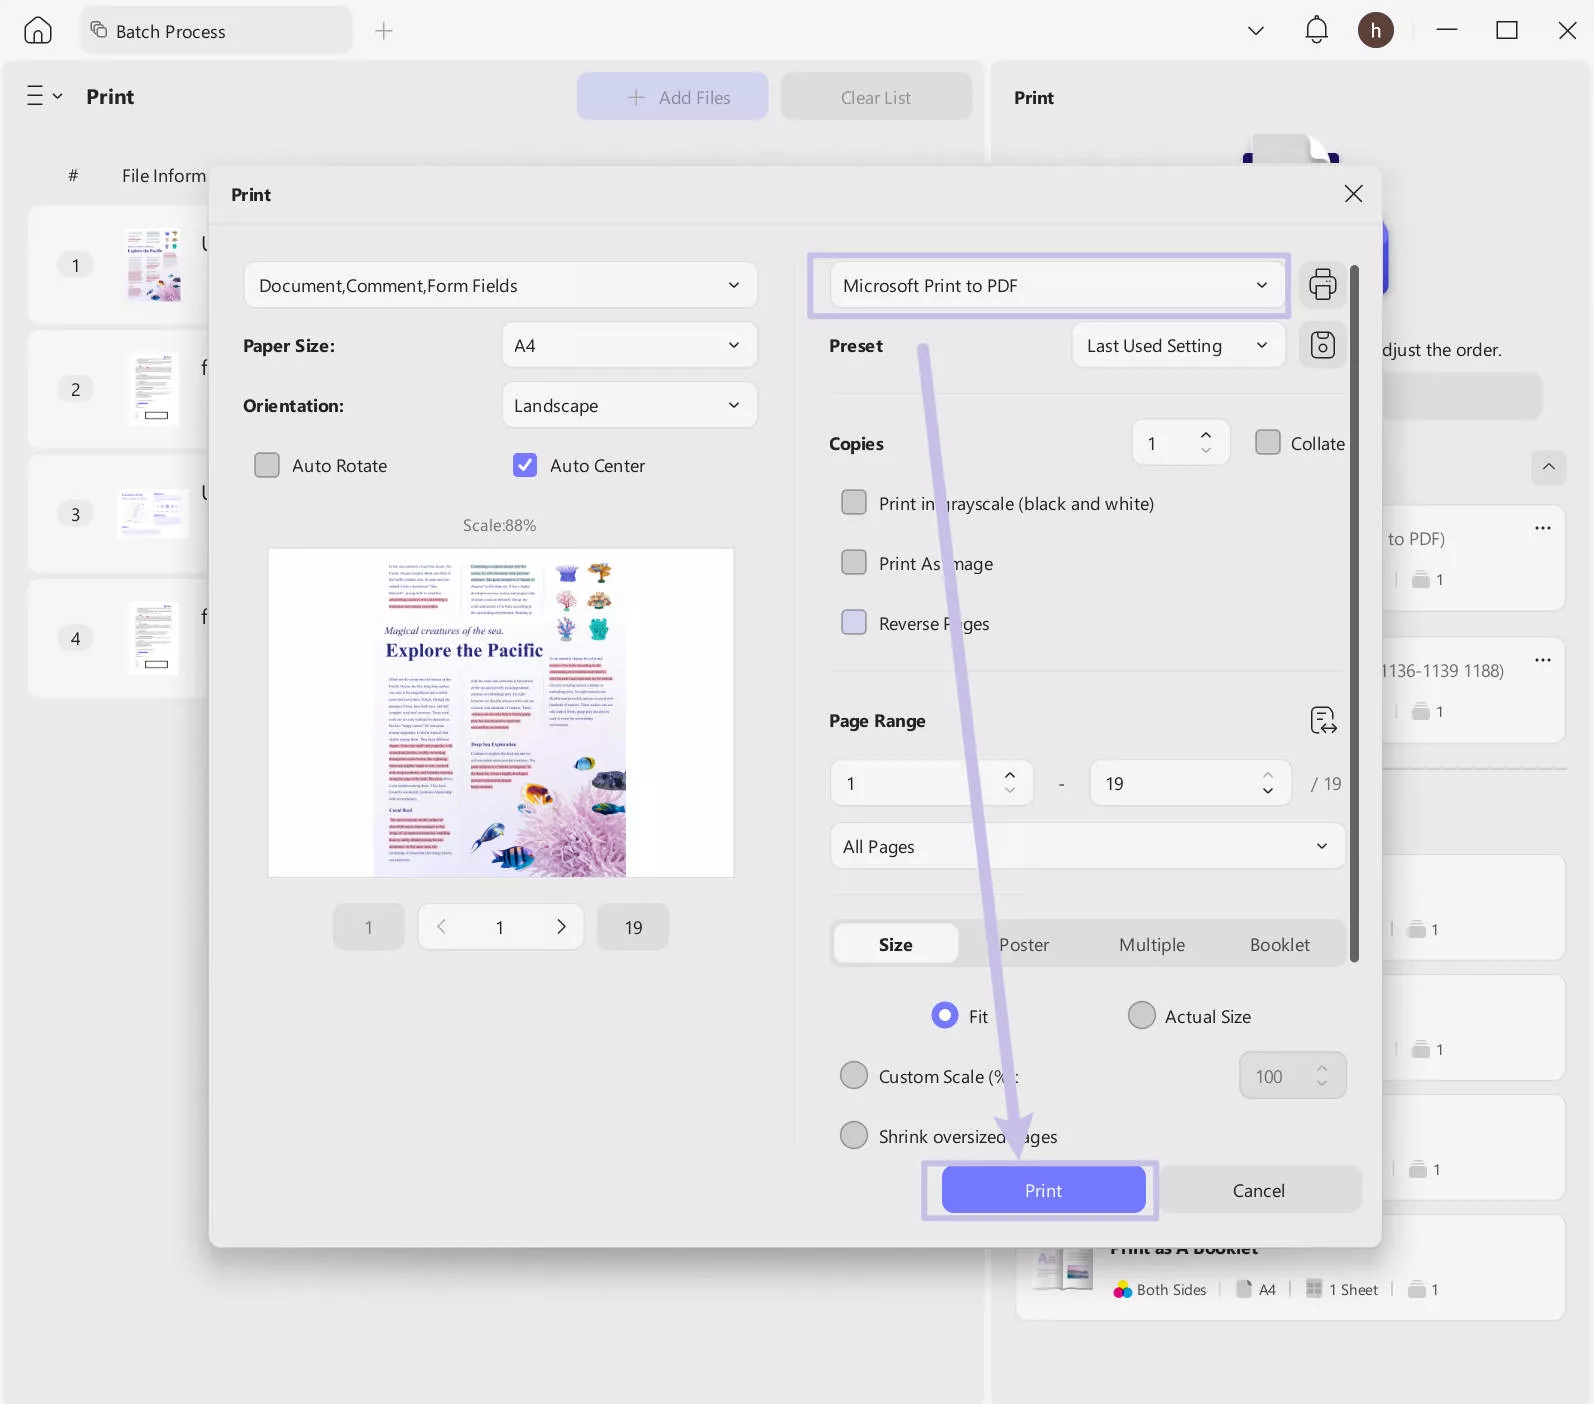
Task: Select Actual Size radio button
Action: pyautogui.click(x=1142, y=1015)
